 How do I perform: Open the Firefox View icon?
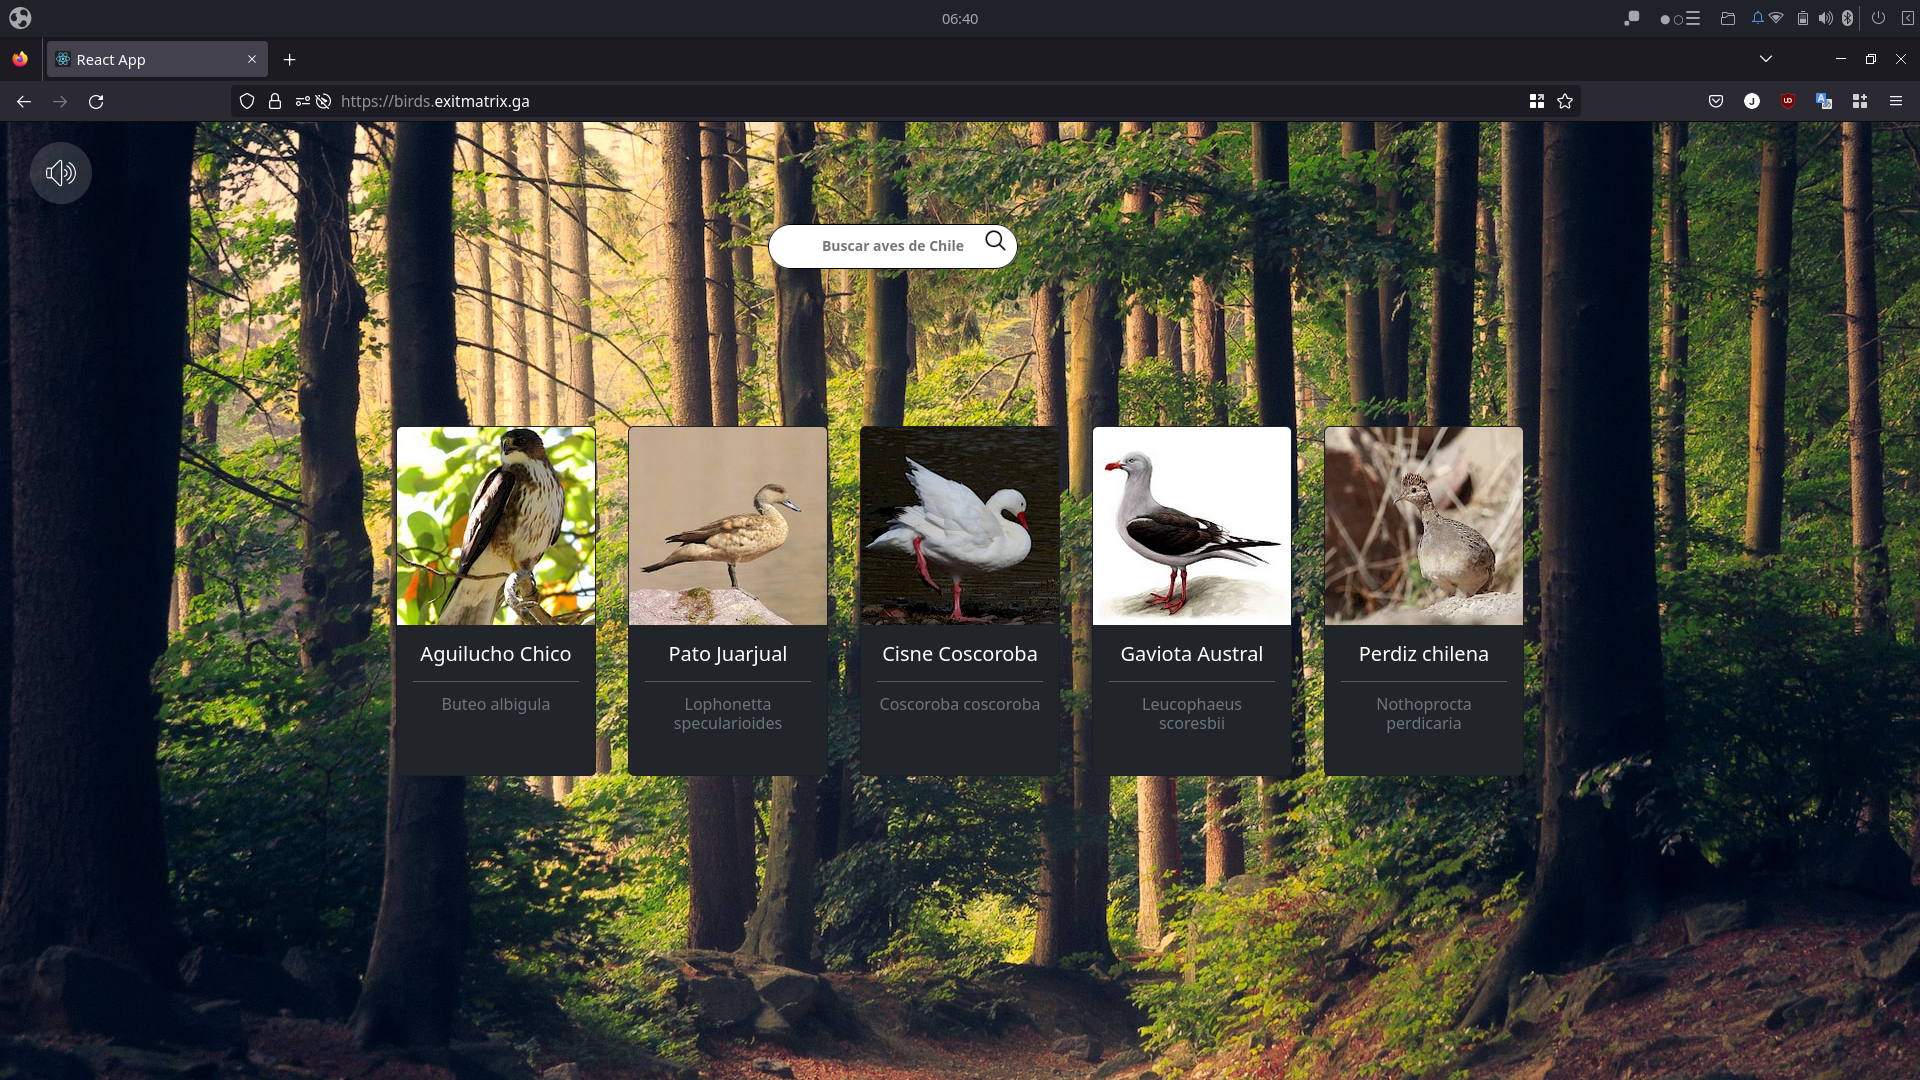coord(20,59)
